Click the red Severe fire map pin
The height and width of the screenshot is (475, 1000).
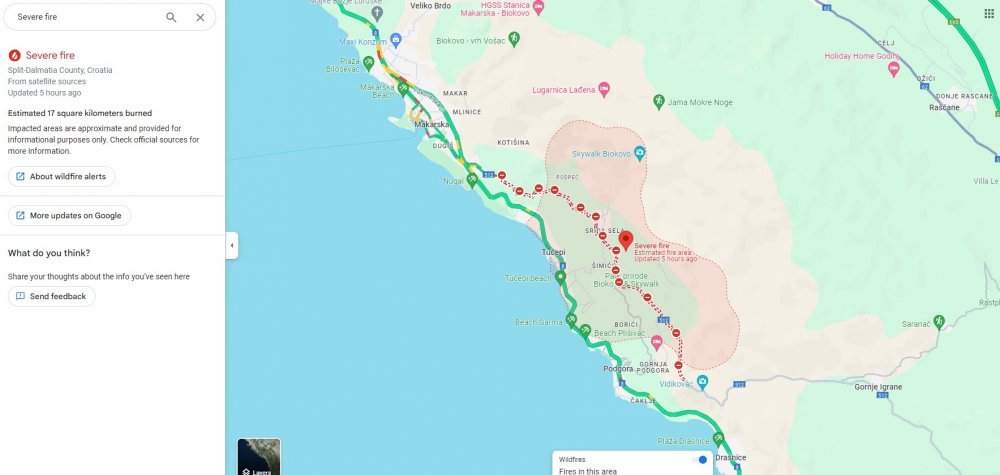626,240
